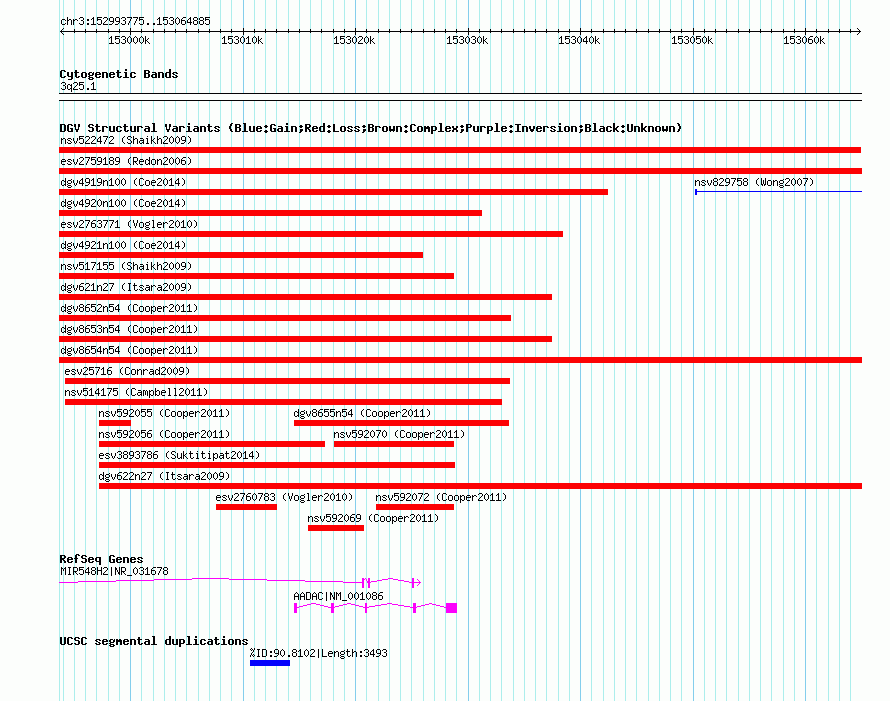
Task: Open the dgv8652n54 (Cooper2011) label
Action: (129, 308)
